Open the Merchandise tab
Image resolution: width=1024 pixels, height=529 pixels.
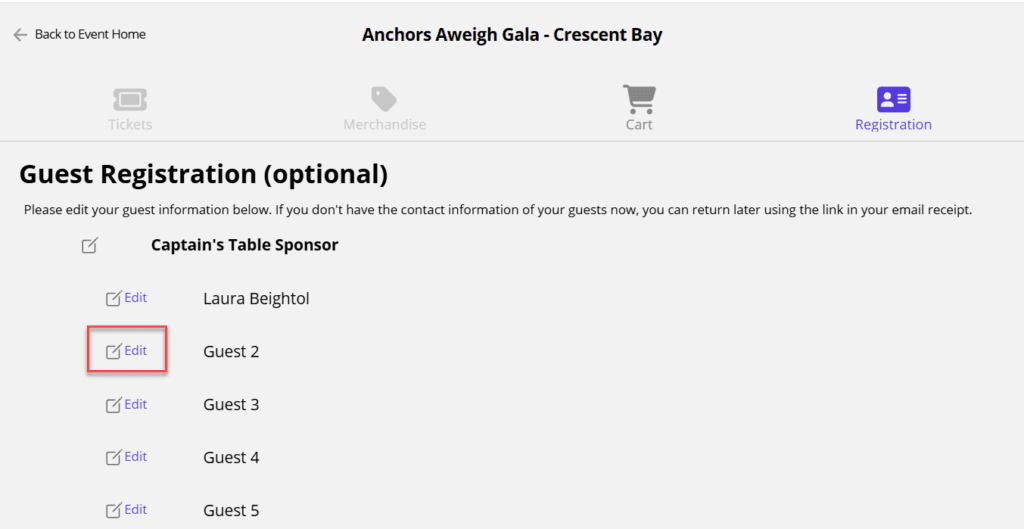click(x=385, y=125)
